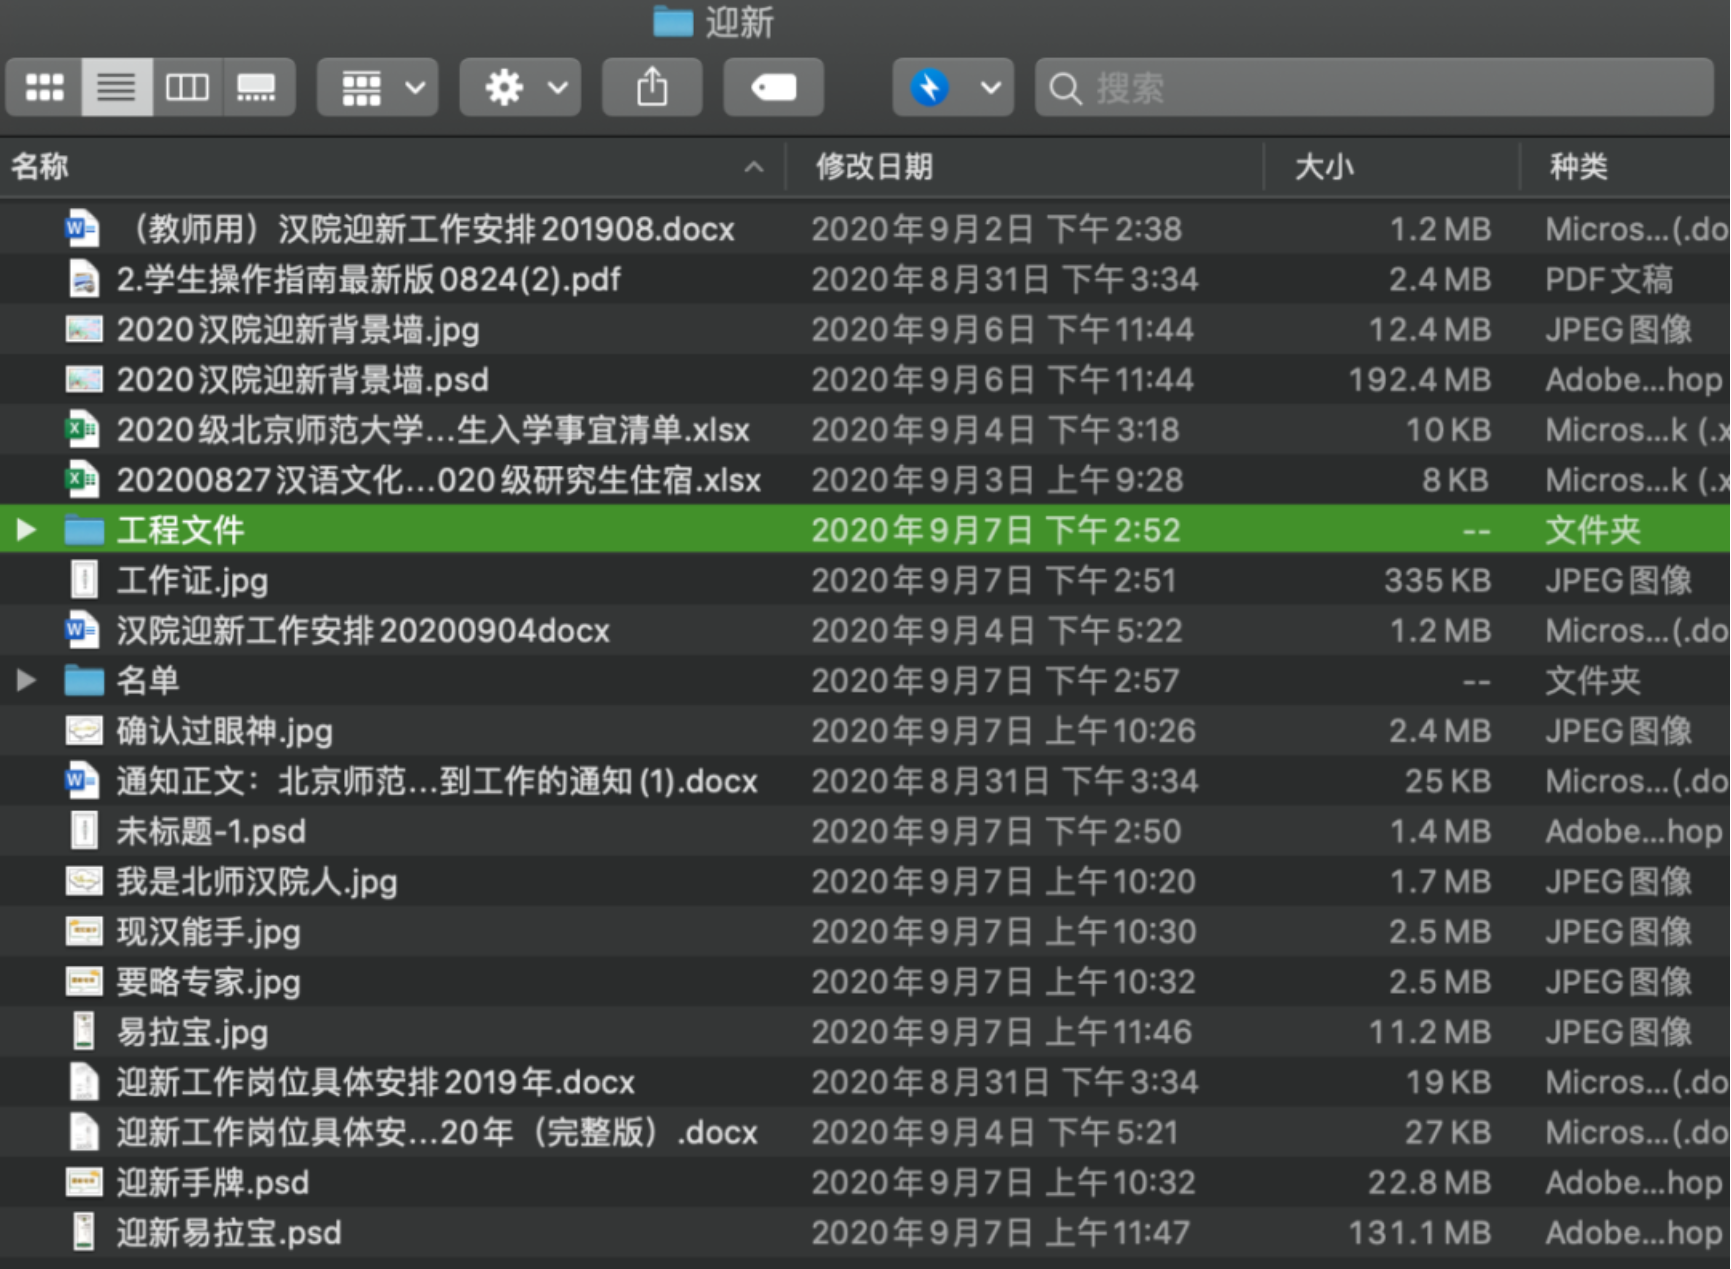This screenshot has width=1731, height=1269.
Task: Open the gear action menu
Action: pos(521,88)
